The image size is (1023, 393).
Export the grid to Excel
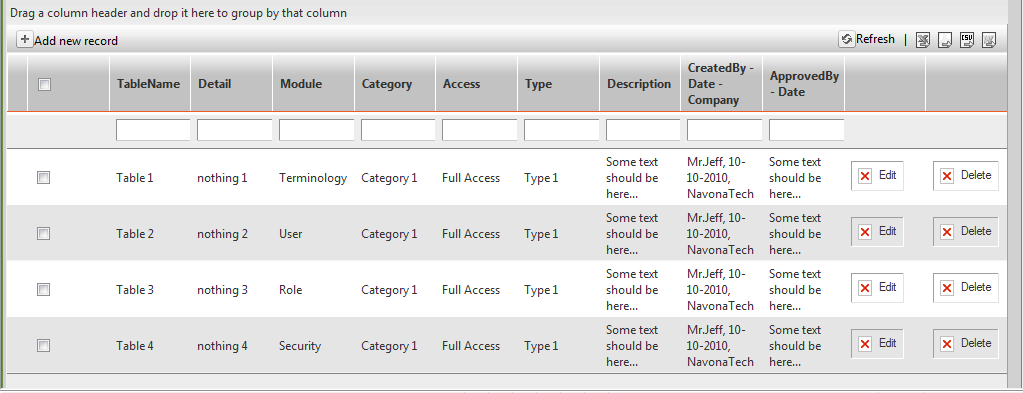(923, 40)
